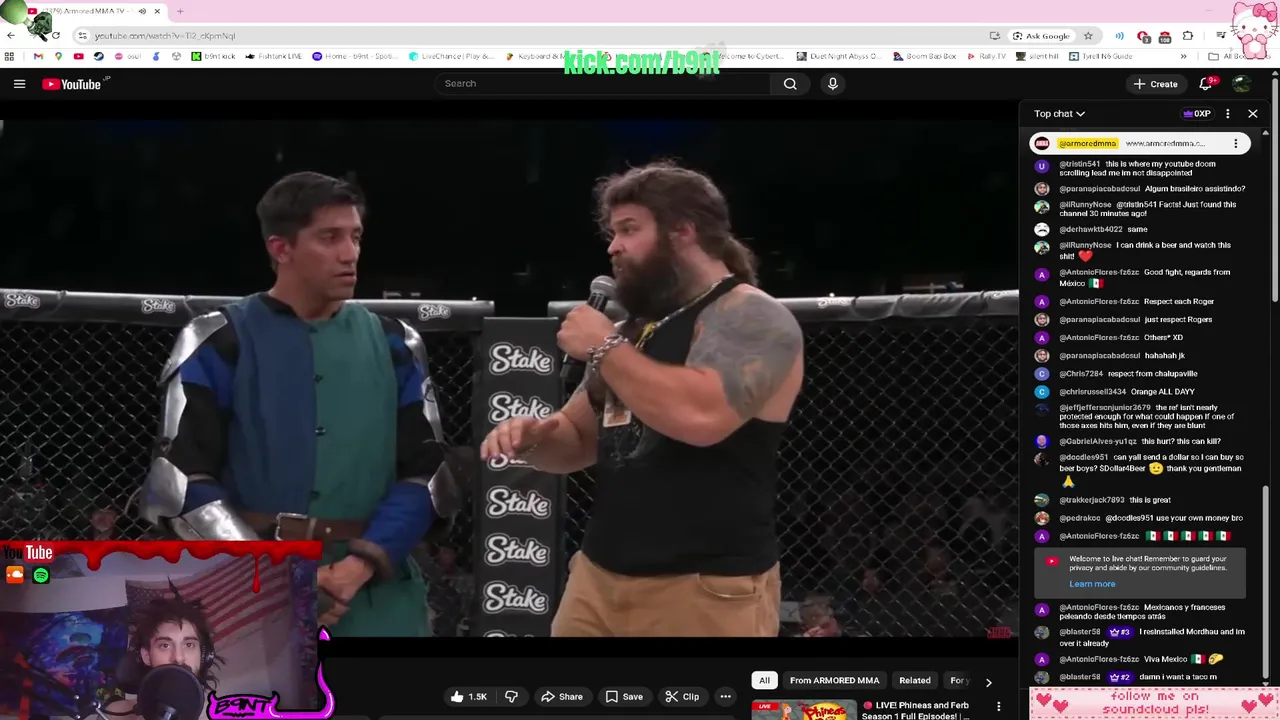Viewport: 1280px width, 720px height.
Task: Save the video to a playlist
Action: coord(624,697)
